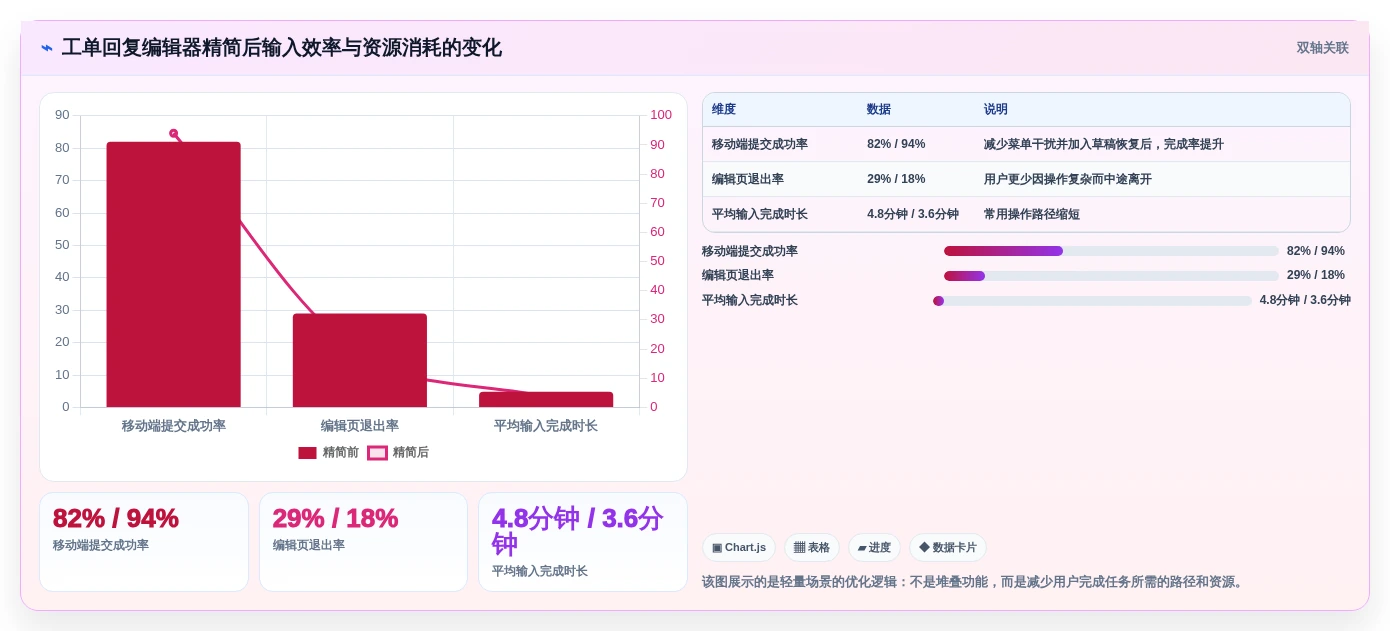Click the 29% / 18% data card

[363, 542]
